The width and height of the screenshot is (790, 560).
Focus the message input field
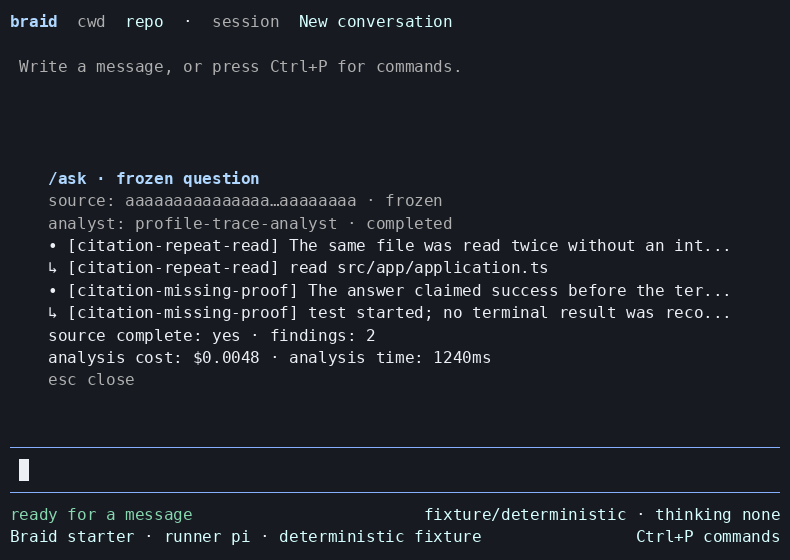(x=395, y=470)
